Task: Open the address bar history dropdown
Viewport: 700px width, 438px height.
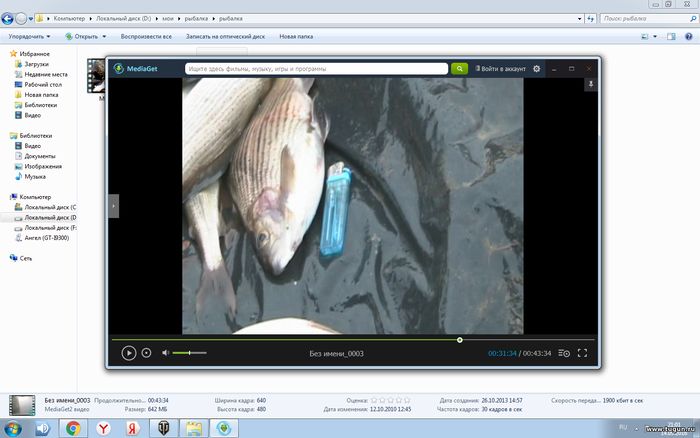Action: click(x=579, y=19)
